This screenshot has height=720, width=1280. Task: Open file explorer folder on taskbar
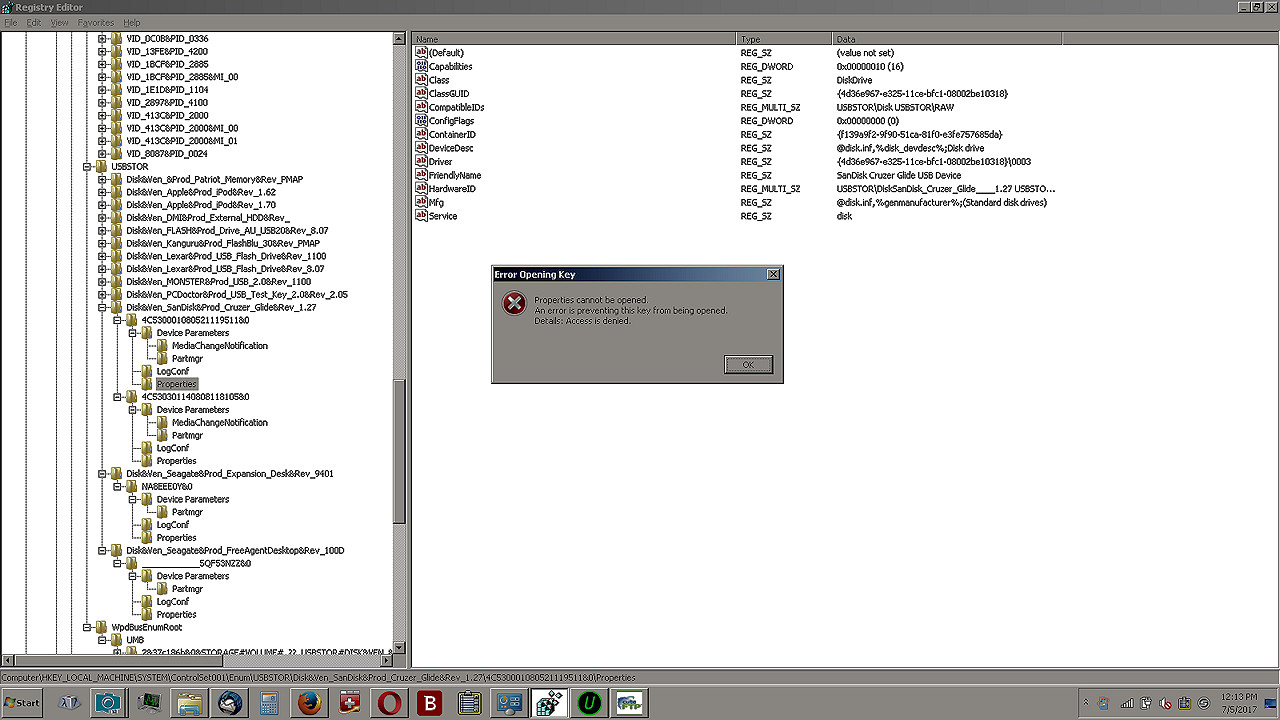[x=189, y=703]
